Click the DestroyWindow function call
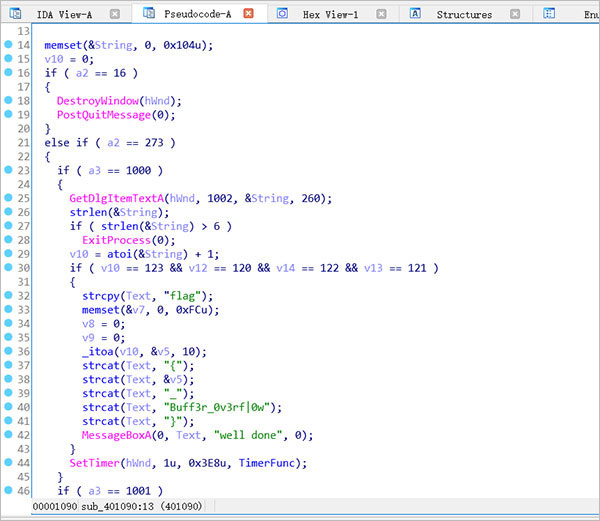The height and width of the screenshot is (521, 600). pos(96,101)
